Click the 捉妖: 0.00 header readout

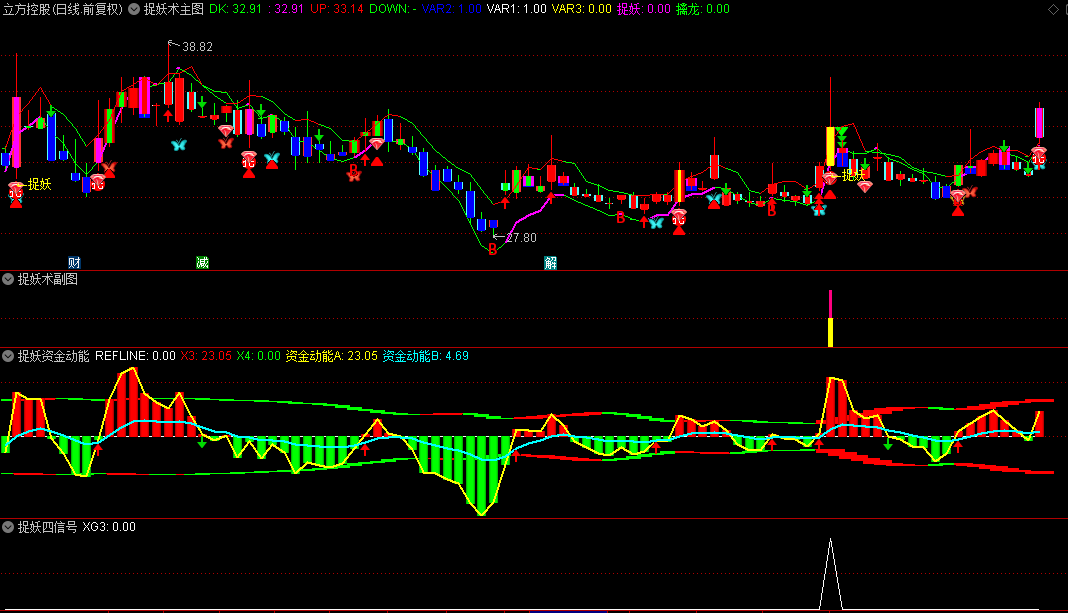644,9
